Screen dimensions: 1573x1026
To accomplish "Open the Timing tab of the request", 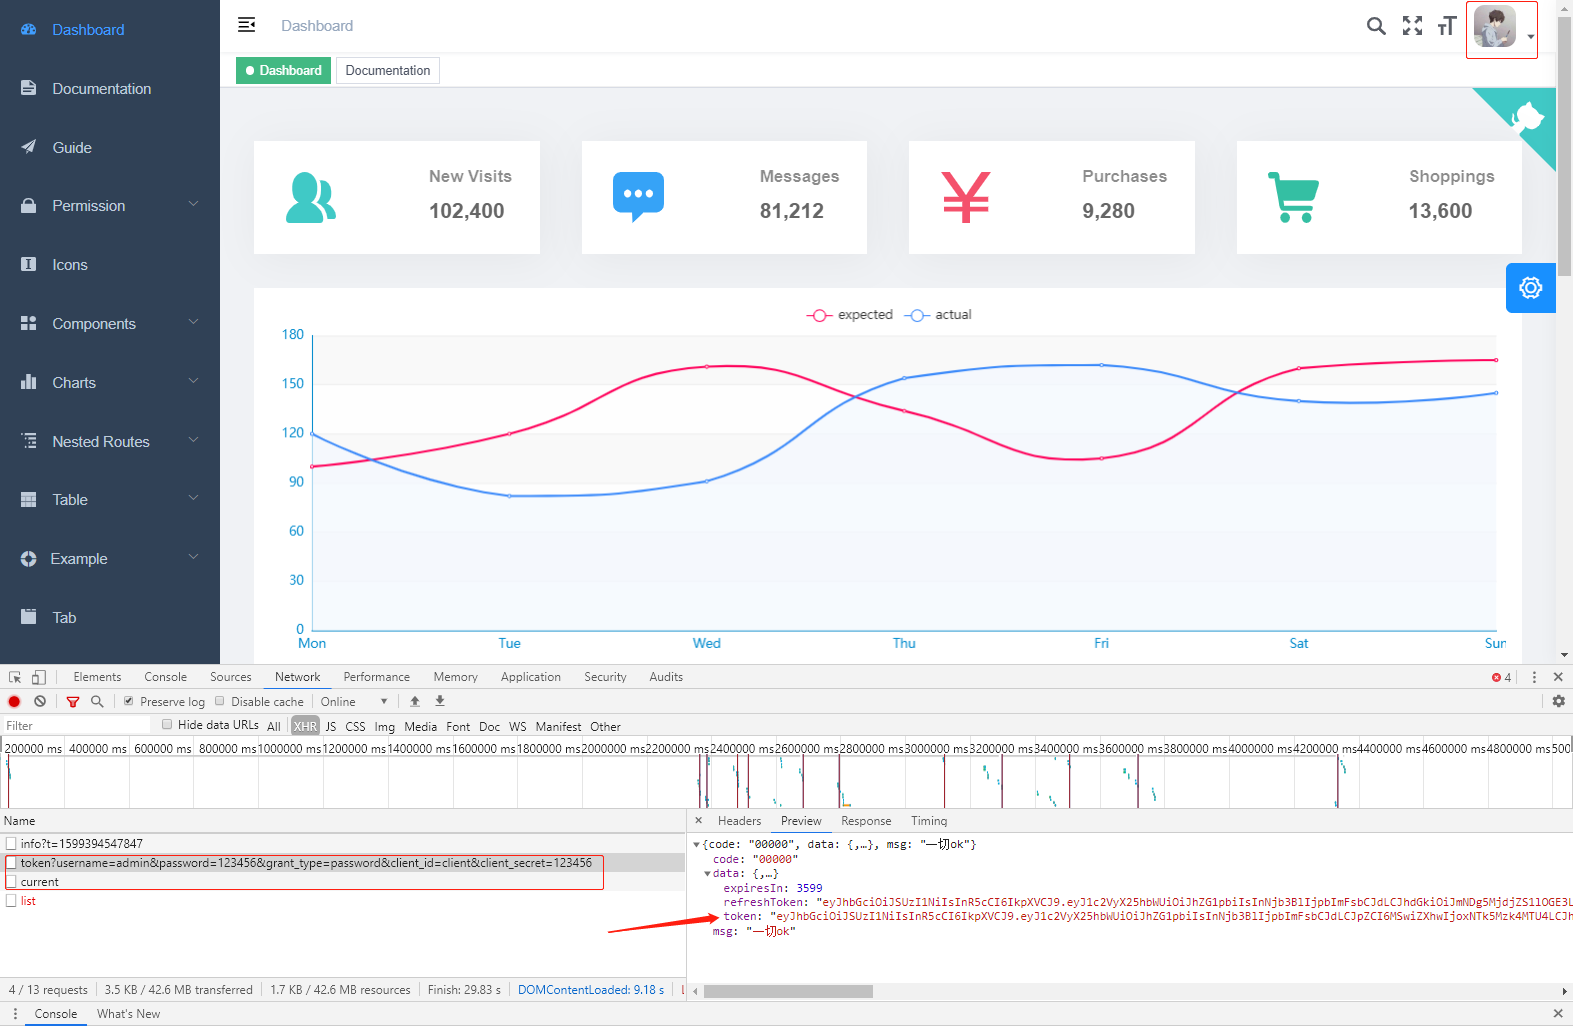I will [929, 821].
